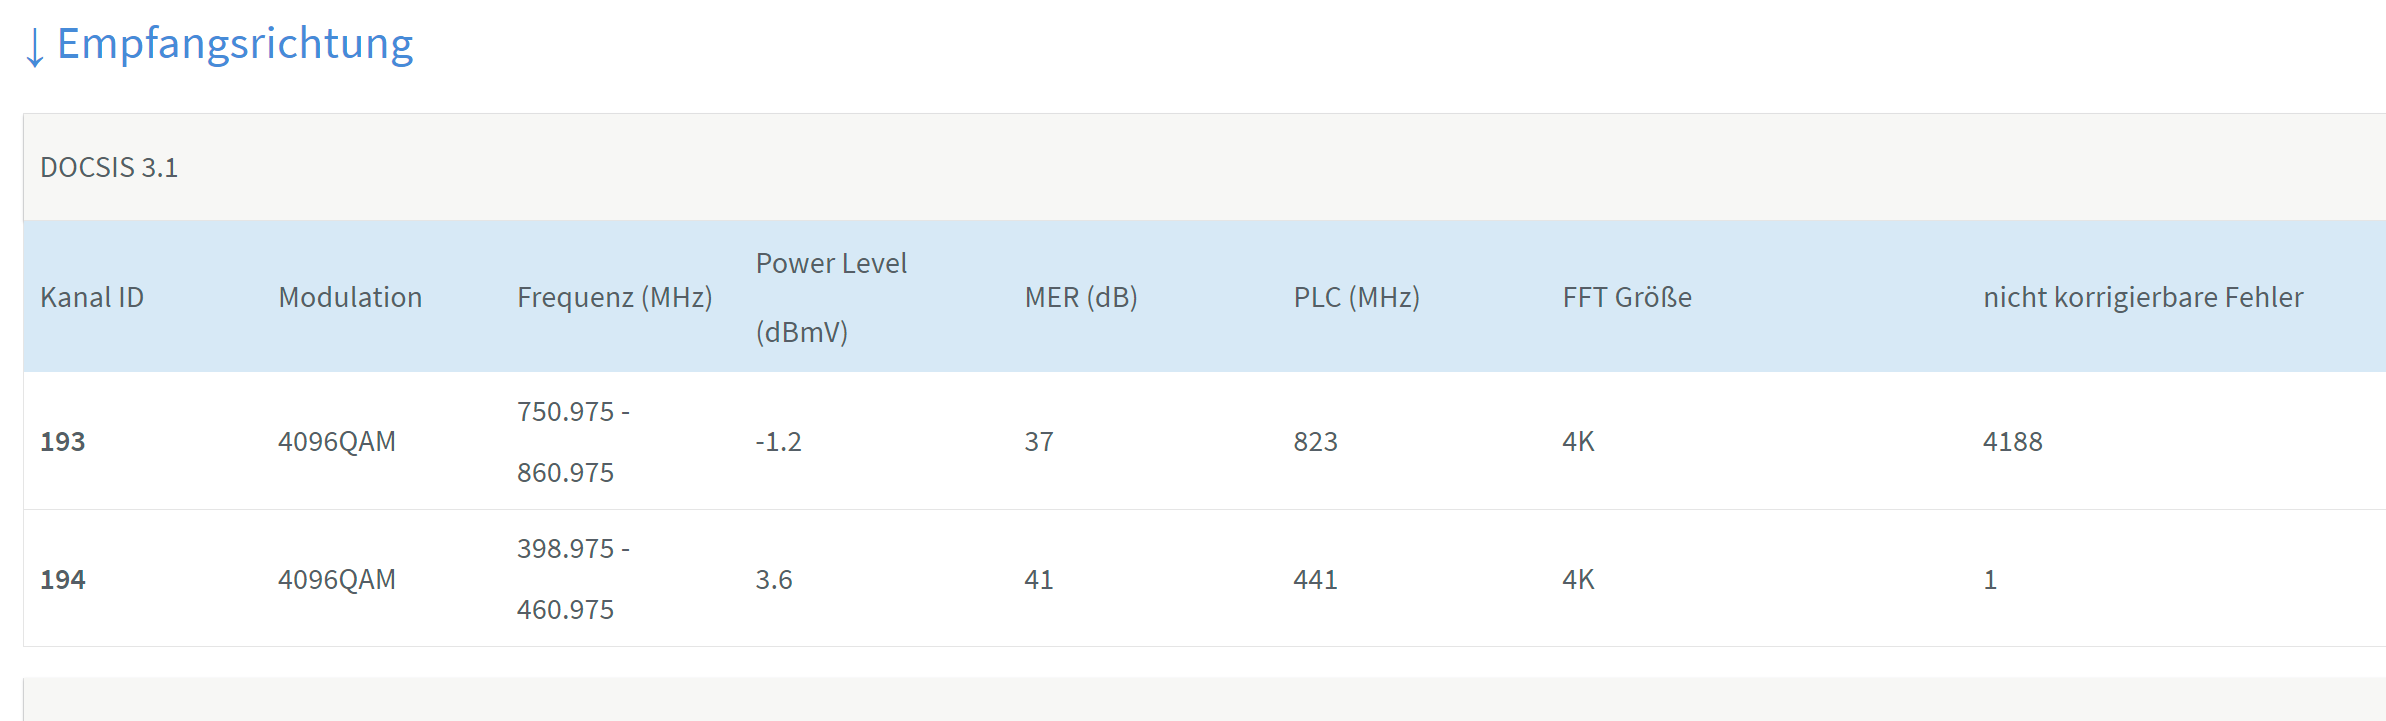The height and width of the screenshot is (721, 2386).
Task: Click the PLC (MHz) column header
Action: [x=1357, y=297]
